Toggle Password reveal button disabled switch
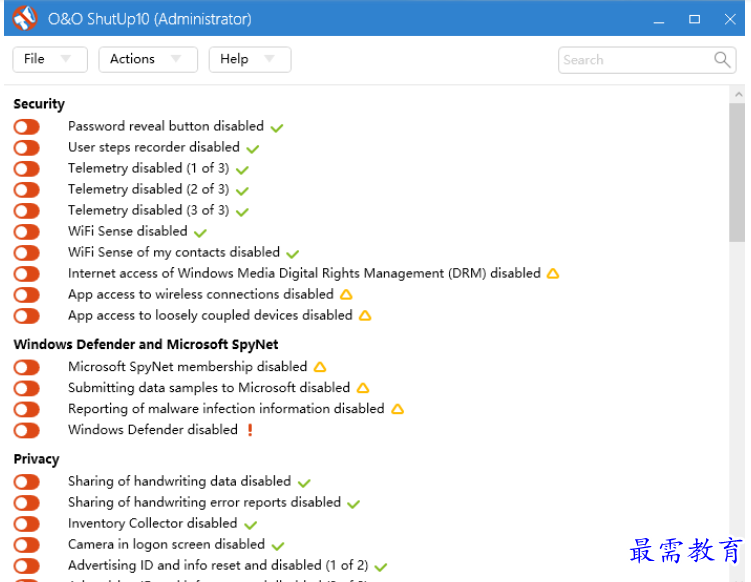The width and height of the screenshot is (751, 582). click(26, 127)
